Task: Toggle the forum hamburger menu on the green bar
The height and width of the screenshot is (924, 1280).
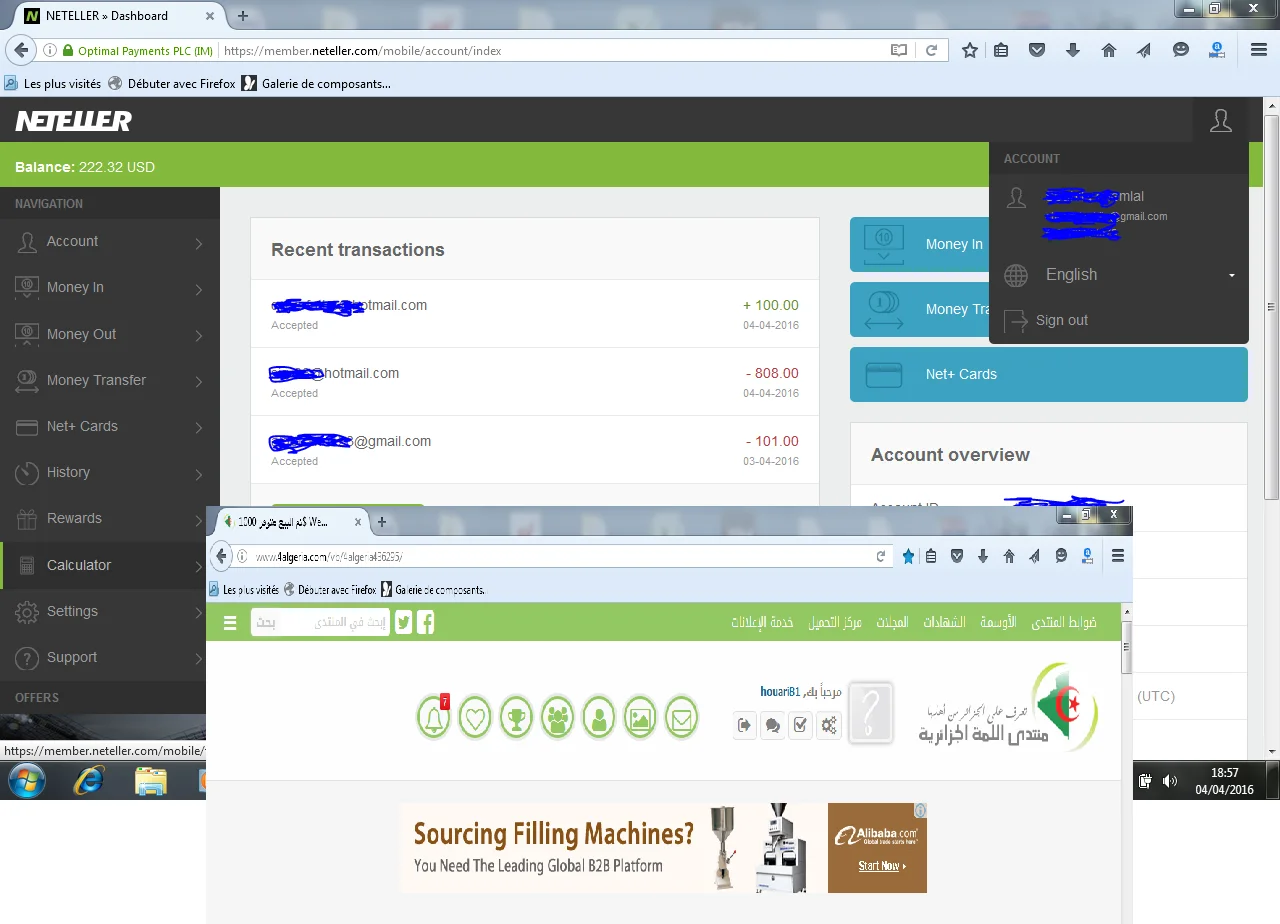Action: (230, 622)
